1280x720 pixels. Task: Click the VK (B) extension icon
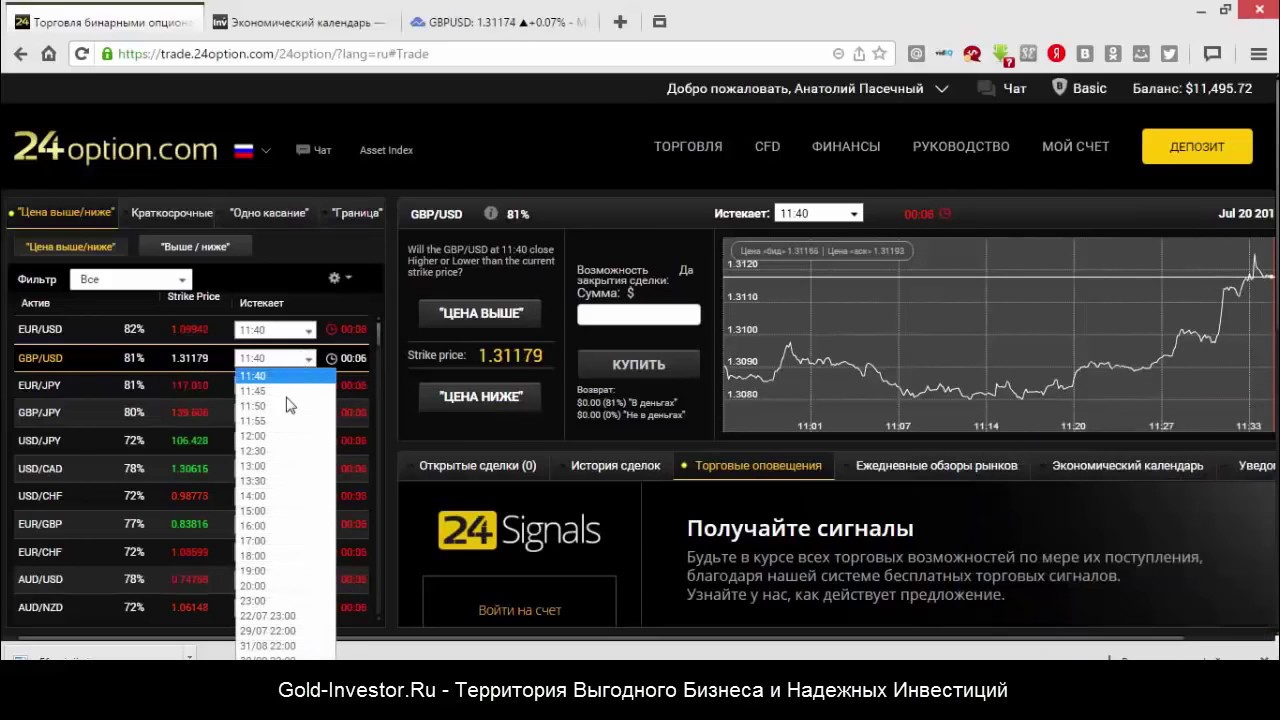1085,54
